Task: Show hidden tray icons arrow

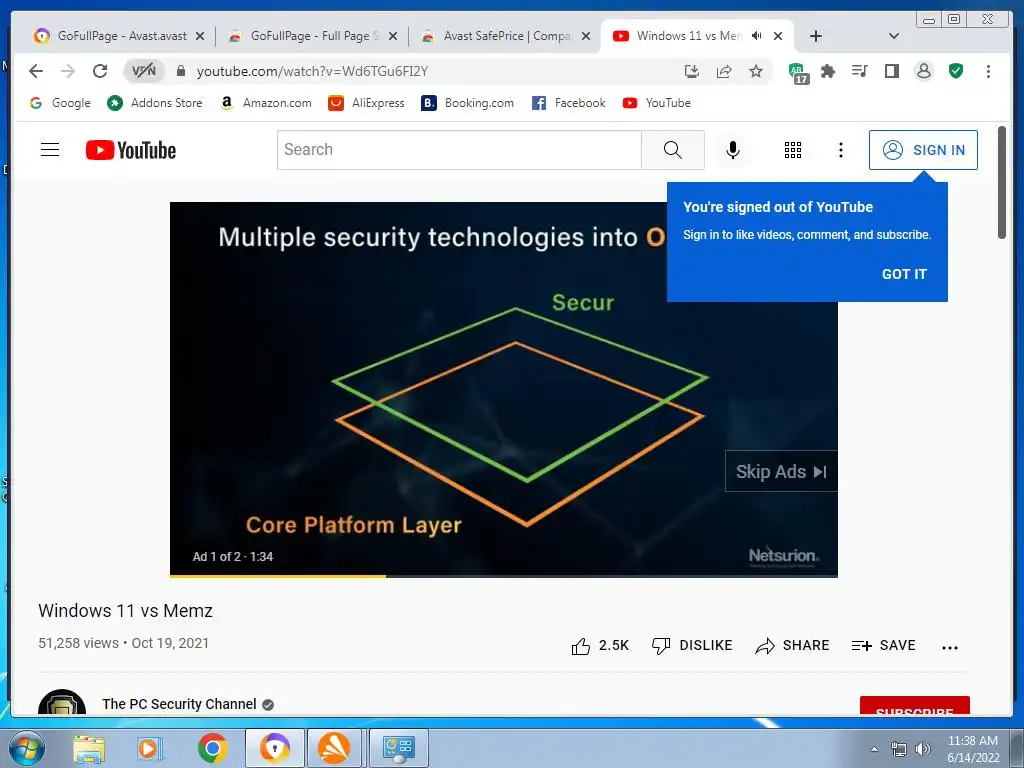Action: tap(874, 749)
